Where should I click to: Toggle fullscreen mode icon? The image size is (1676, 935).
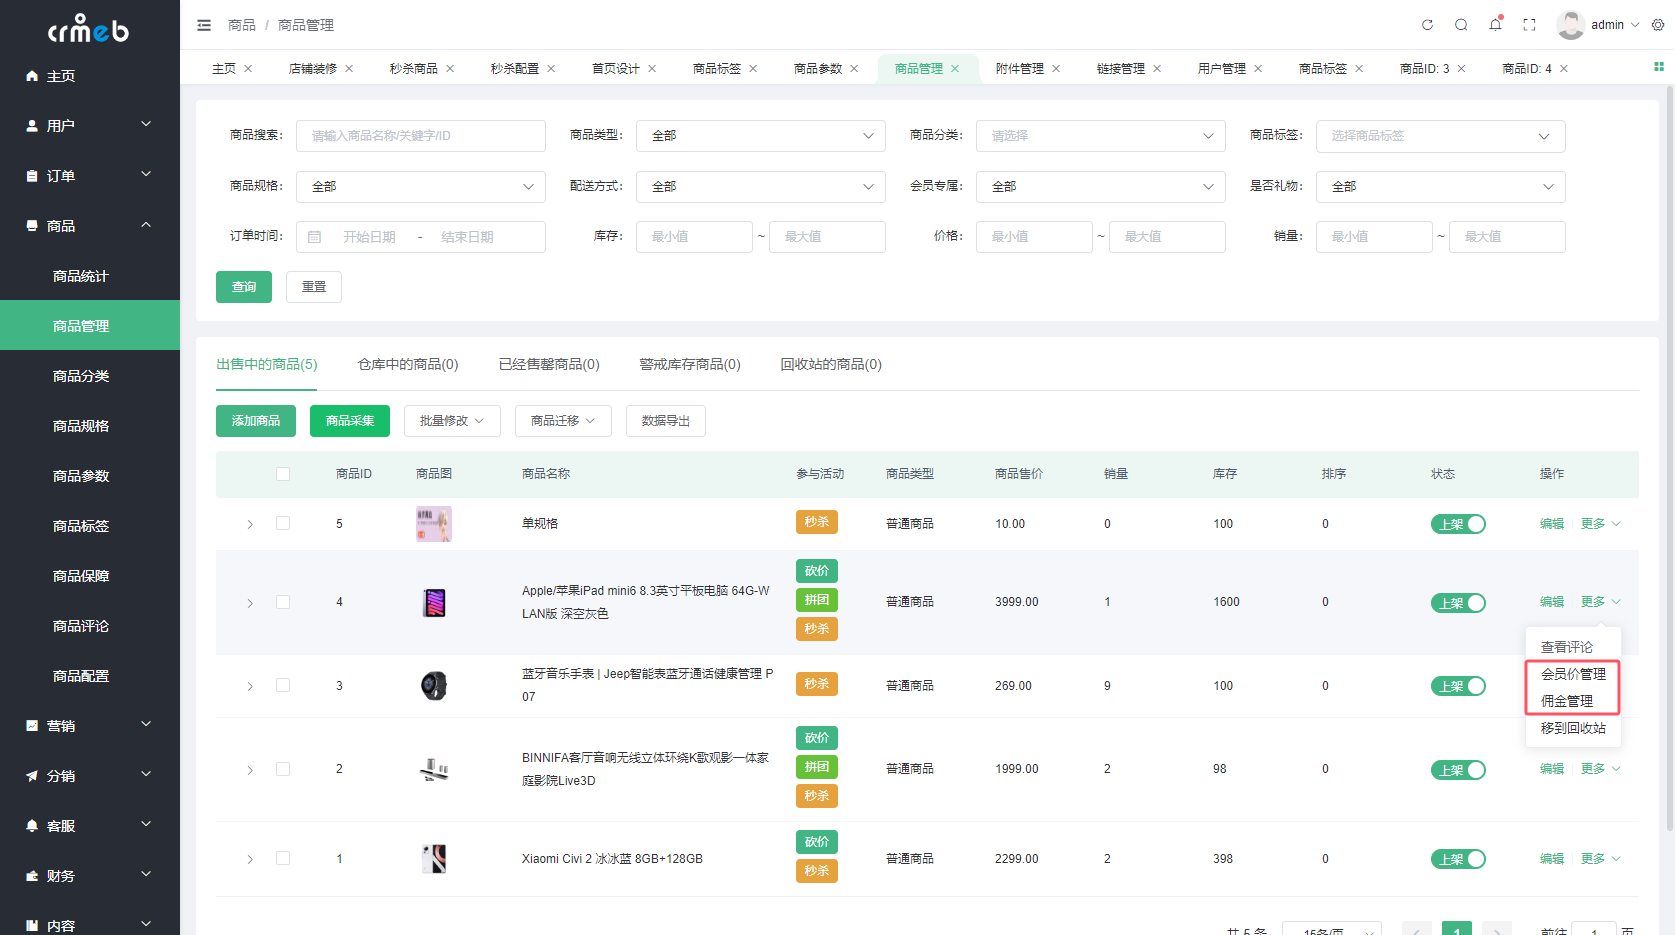point(1529,25)
